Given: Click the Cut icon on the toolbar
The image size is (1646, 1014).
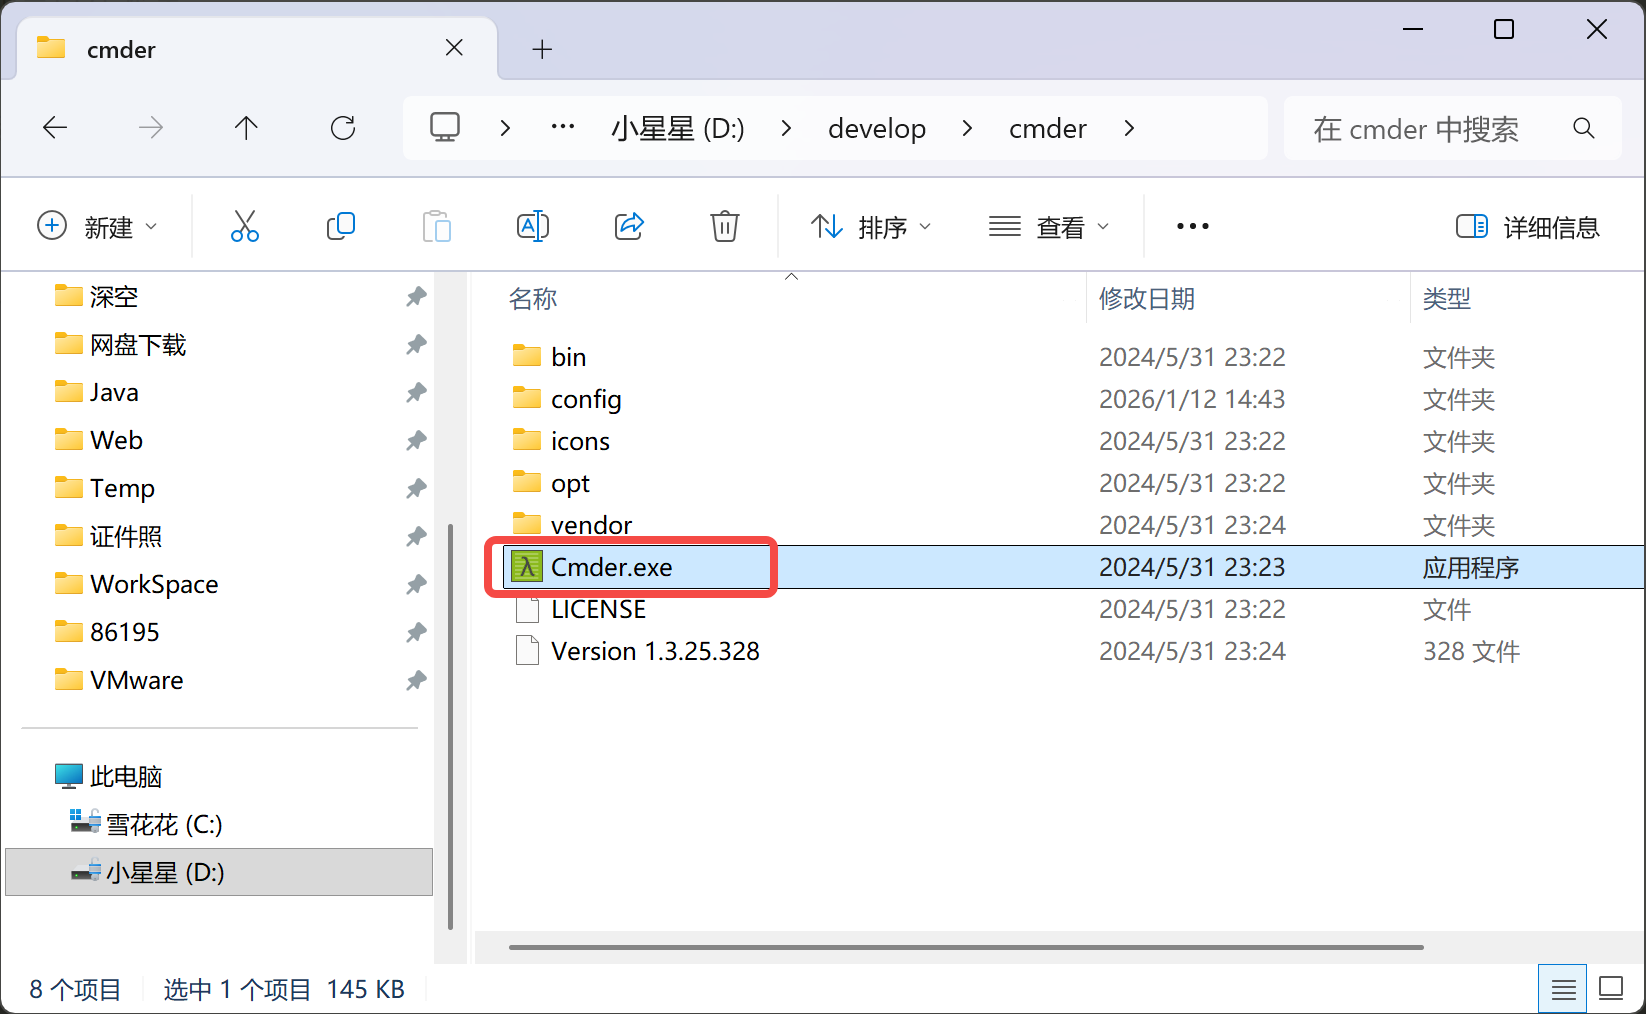Looking at the screenshot, I should (x=245, y=226).
